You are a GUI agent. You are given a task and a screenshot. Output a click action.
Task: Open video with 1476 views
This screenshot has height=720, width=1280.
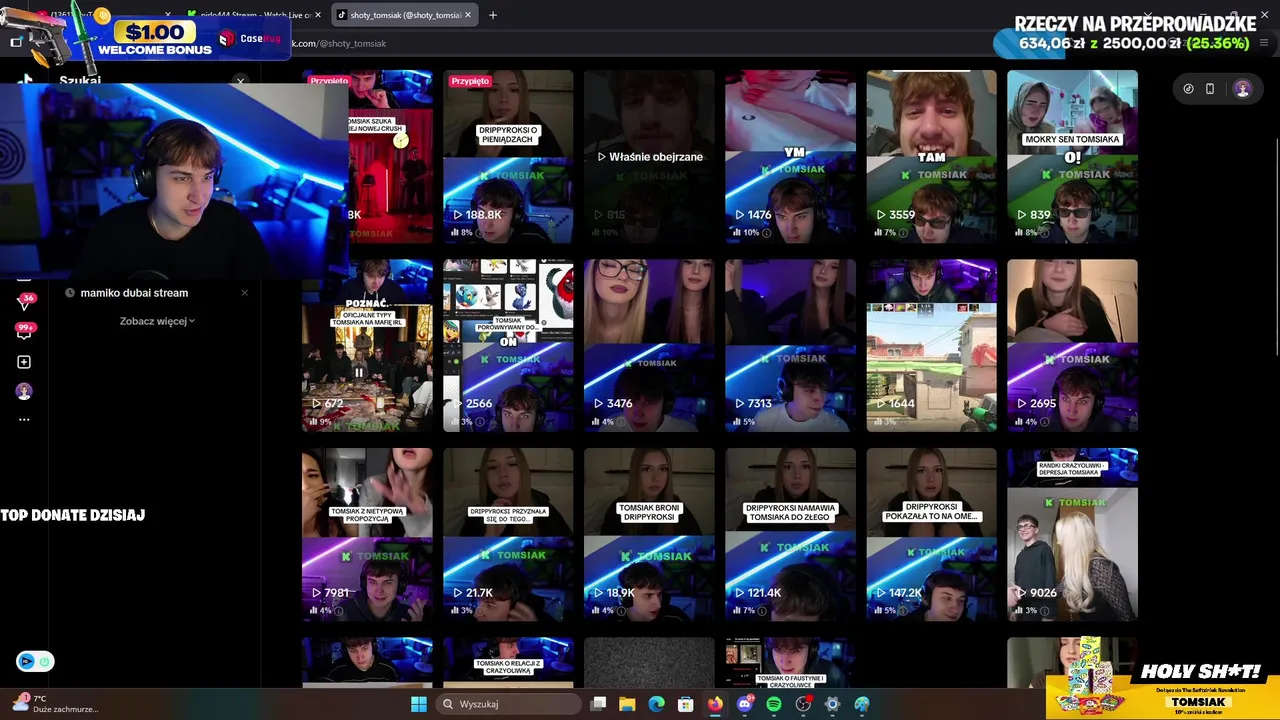tap(790, 156)
